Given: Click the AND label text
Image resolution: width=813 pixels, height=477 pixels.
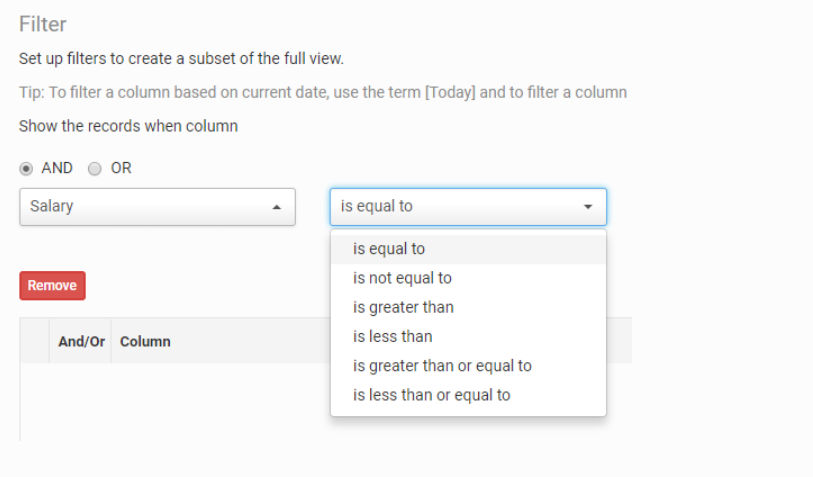Looking at the screenshot, I should [x=57, y=168].
